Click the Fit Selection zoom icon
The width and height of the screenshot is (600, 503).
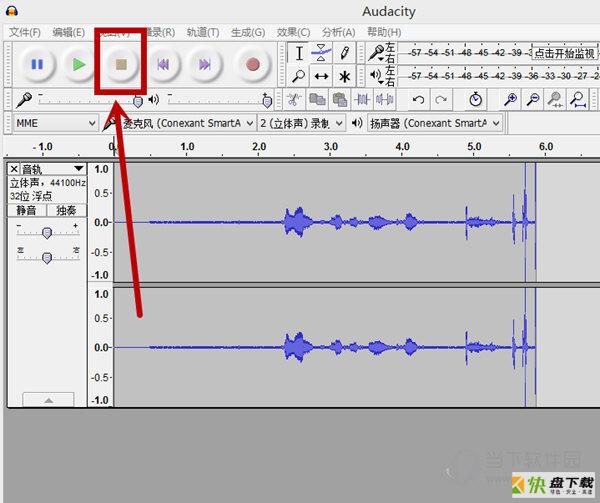click(555, 100)
